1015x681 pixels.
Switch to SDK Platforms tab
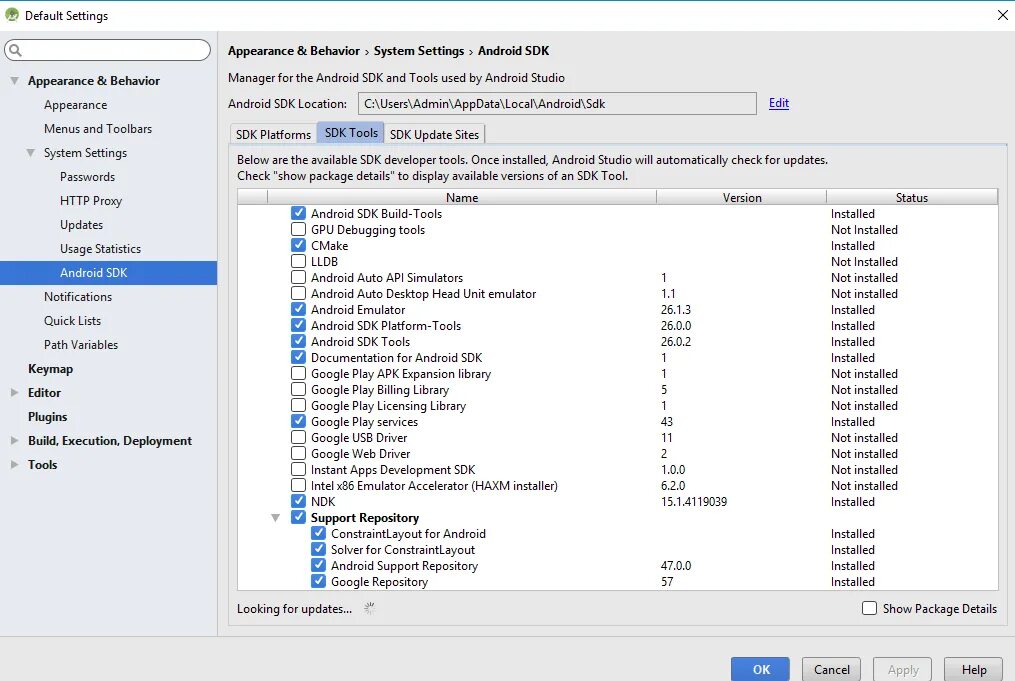(x=273, y=134)
